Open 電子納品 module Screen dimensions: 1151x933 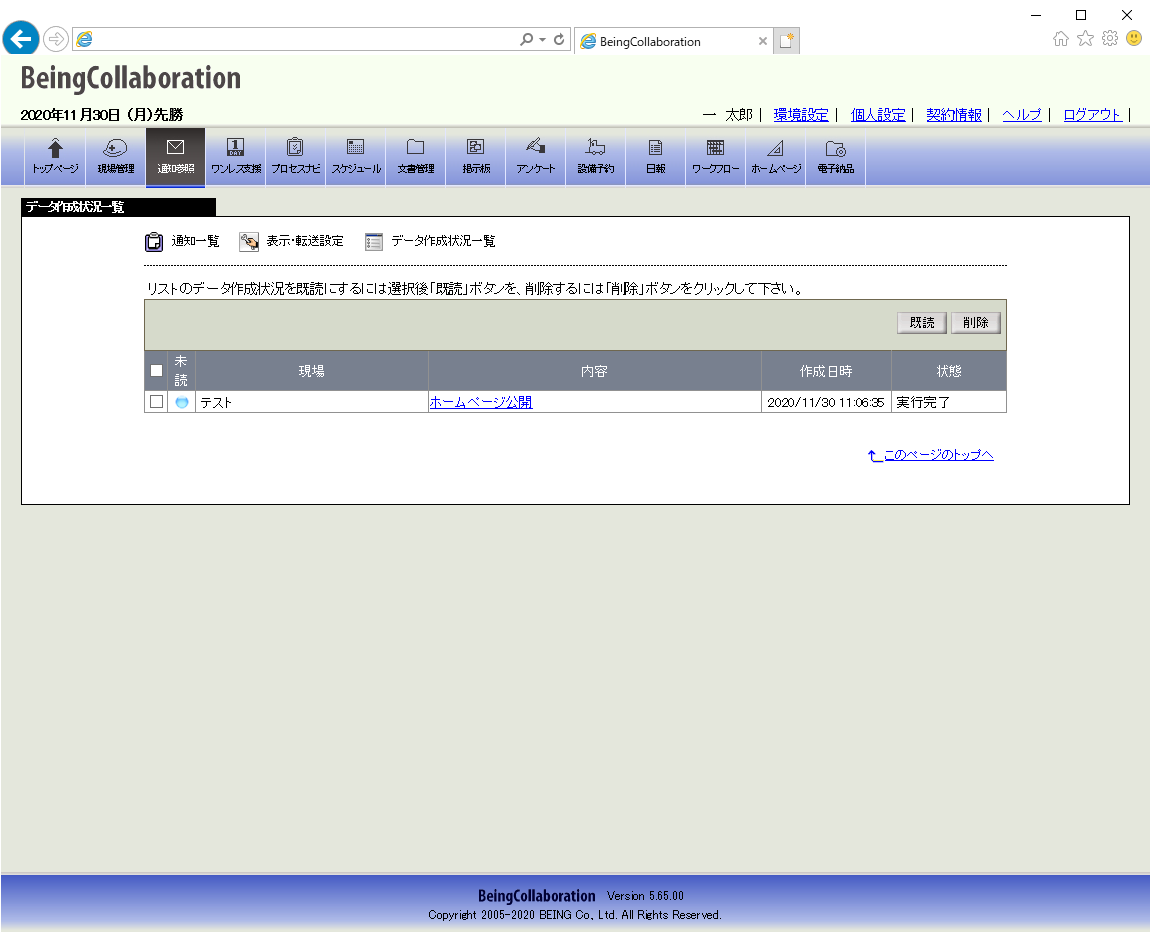[x=836, y=156]
